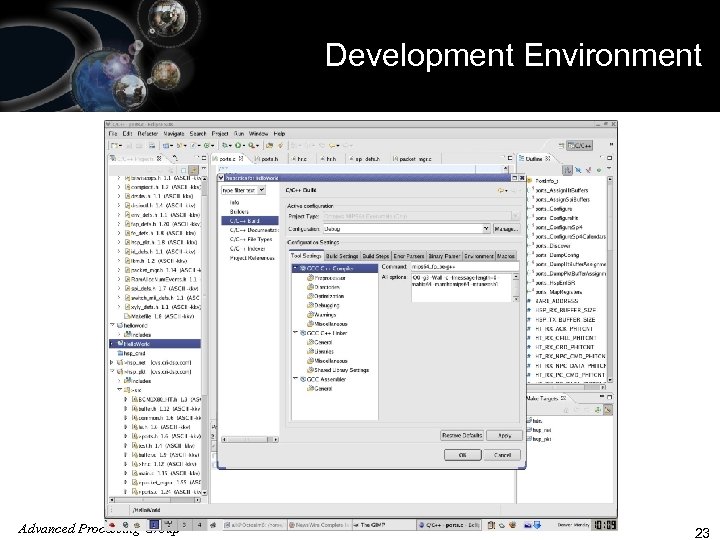Click the green Run toolbar icon
This screenshot has width=720, height=540.
click(238, 146)
